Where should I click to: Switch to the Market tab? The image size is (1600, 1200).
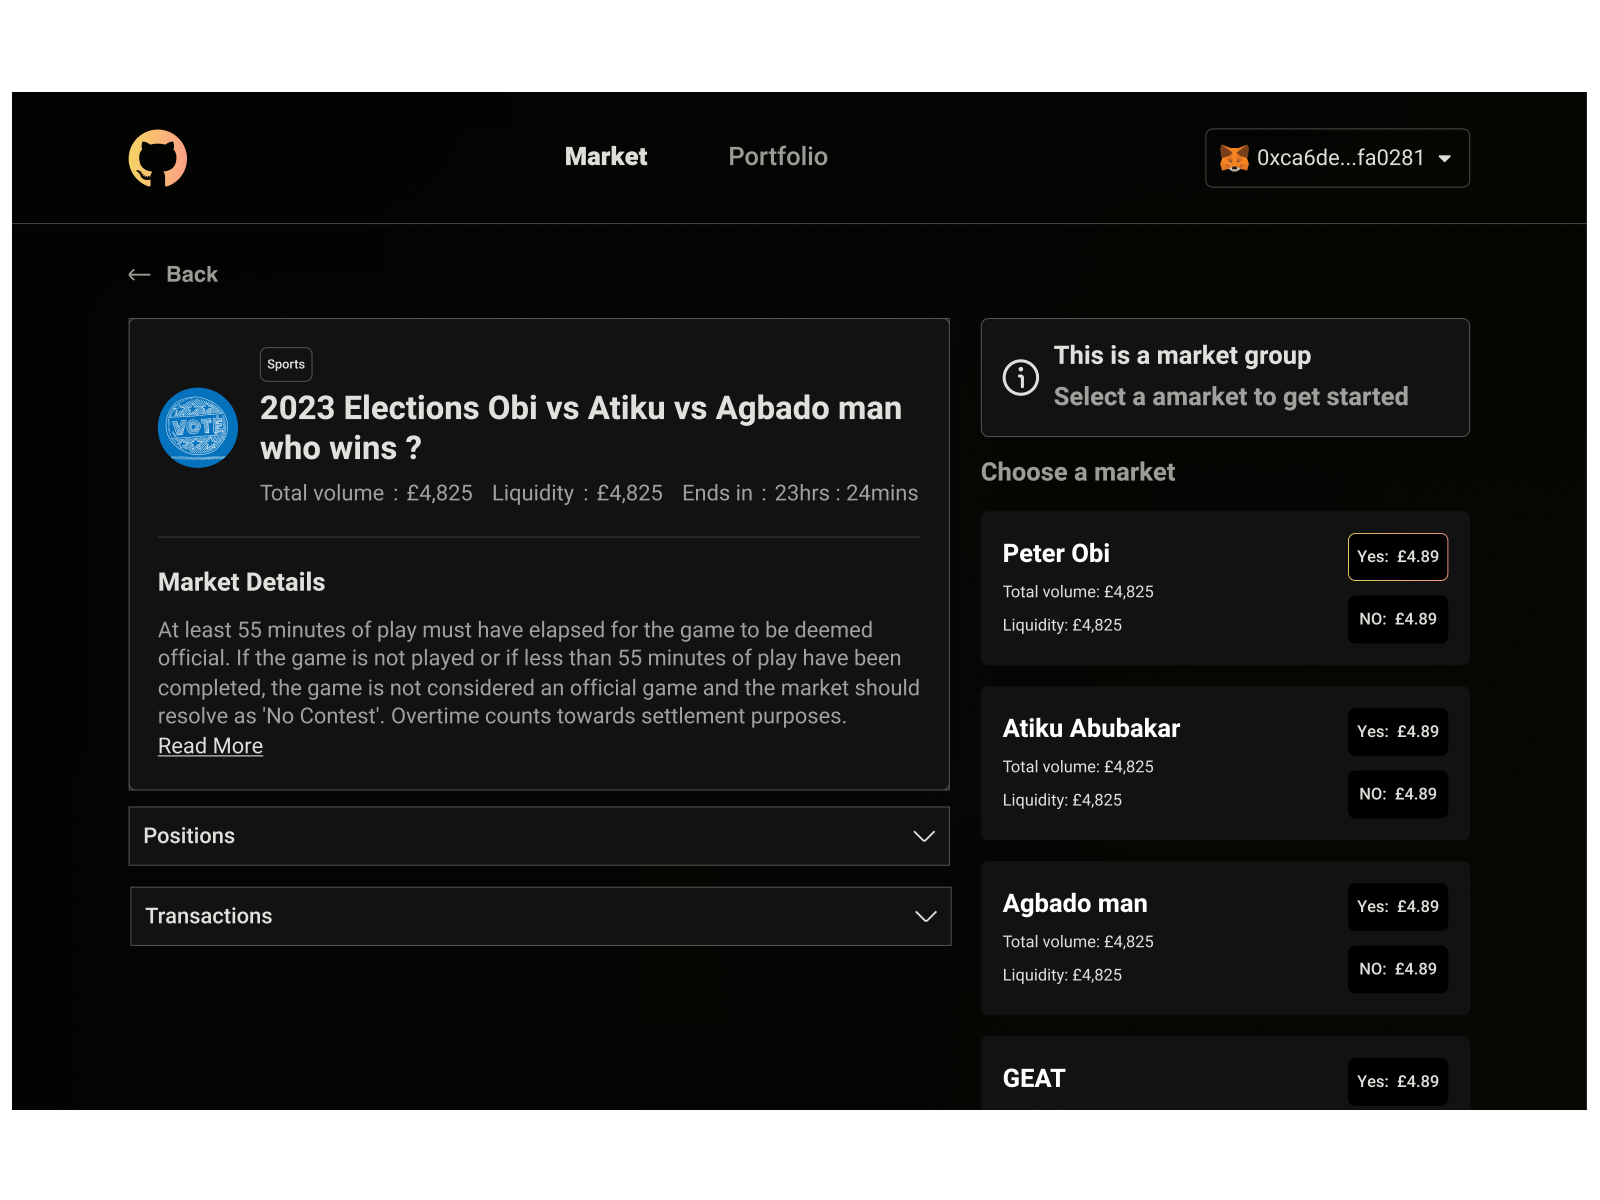pos(605,157)
